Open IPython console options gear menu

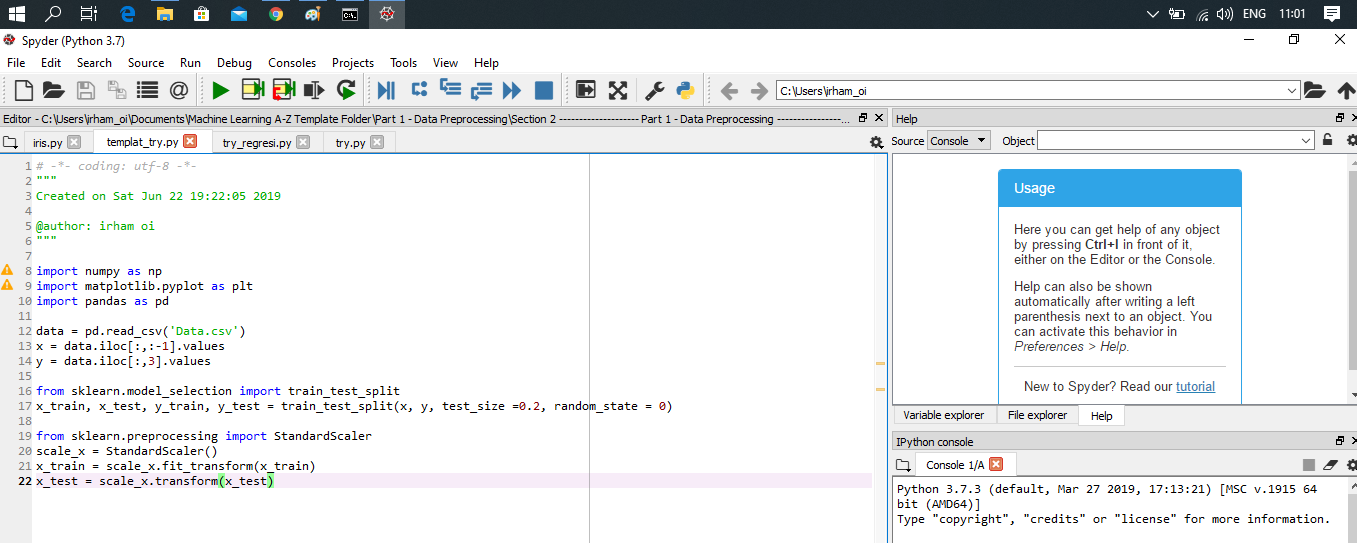coord(1352,465)
